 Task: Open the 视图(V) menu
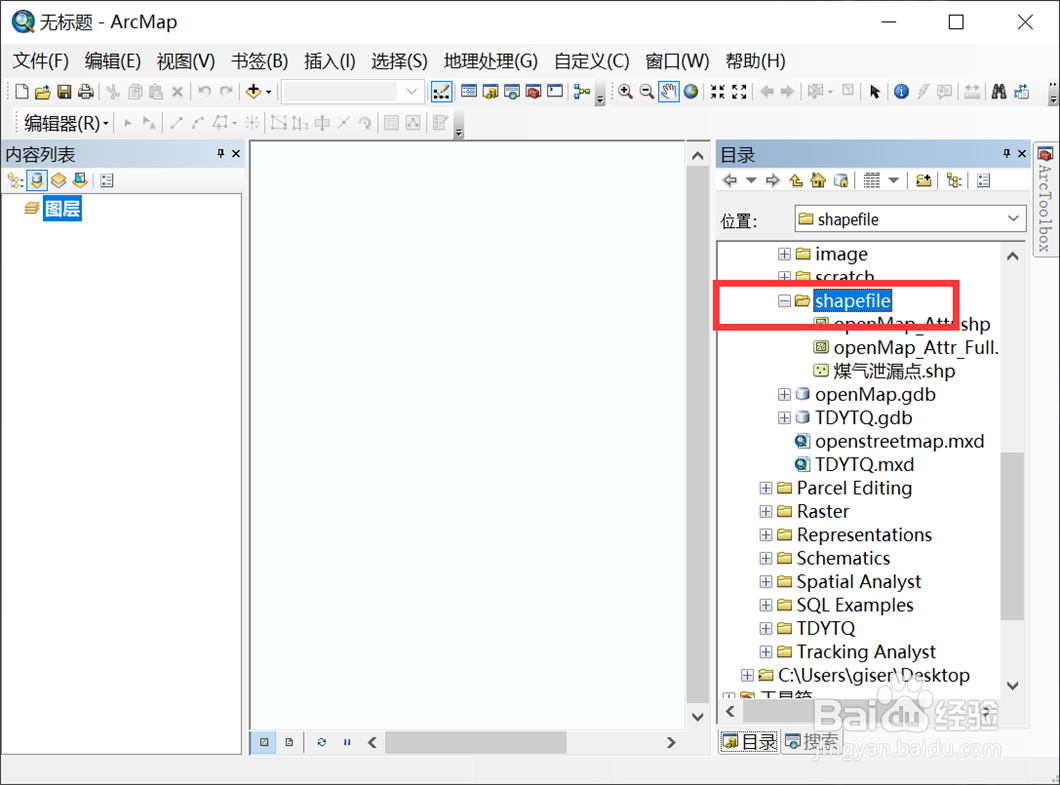click(x=185, y=61)
